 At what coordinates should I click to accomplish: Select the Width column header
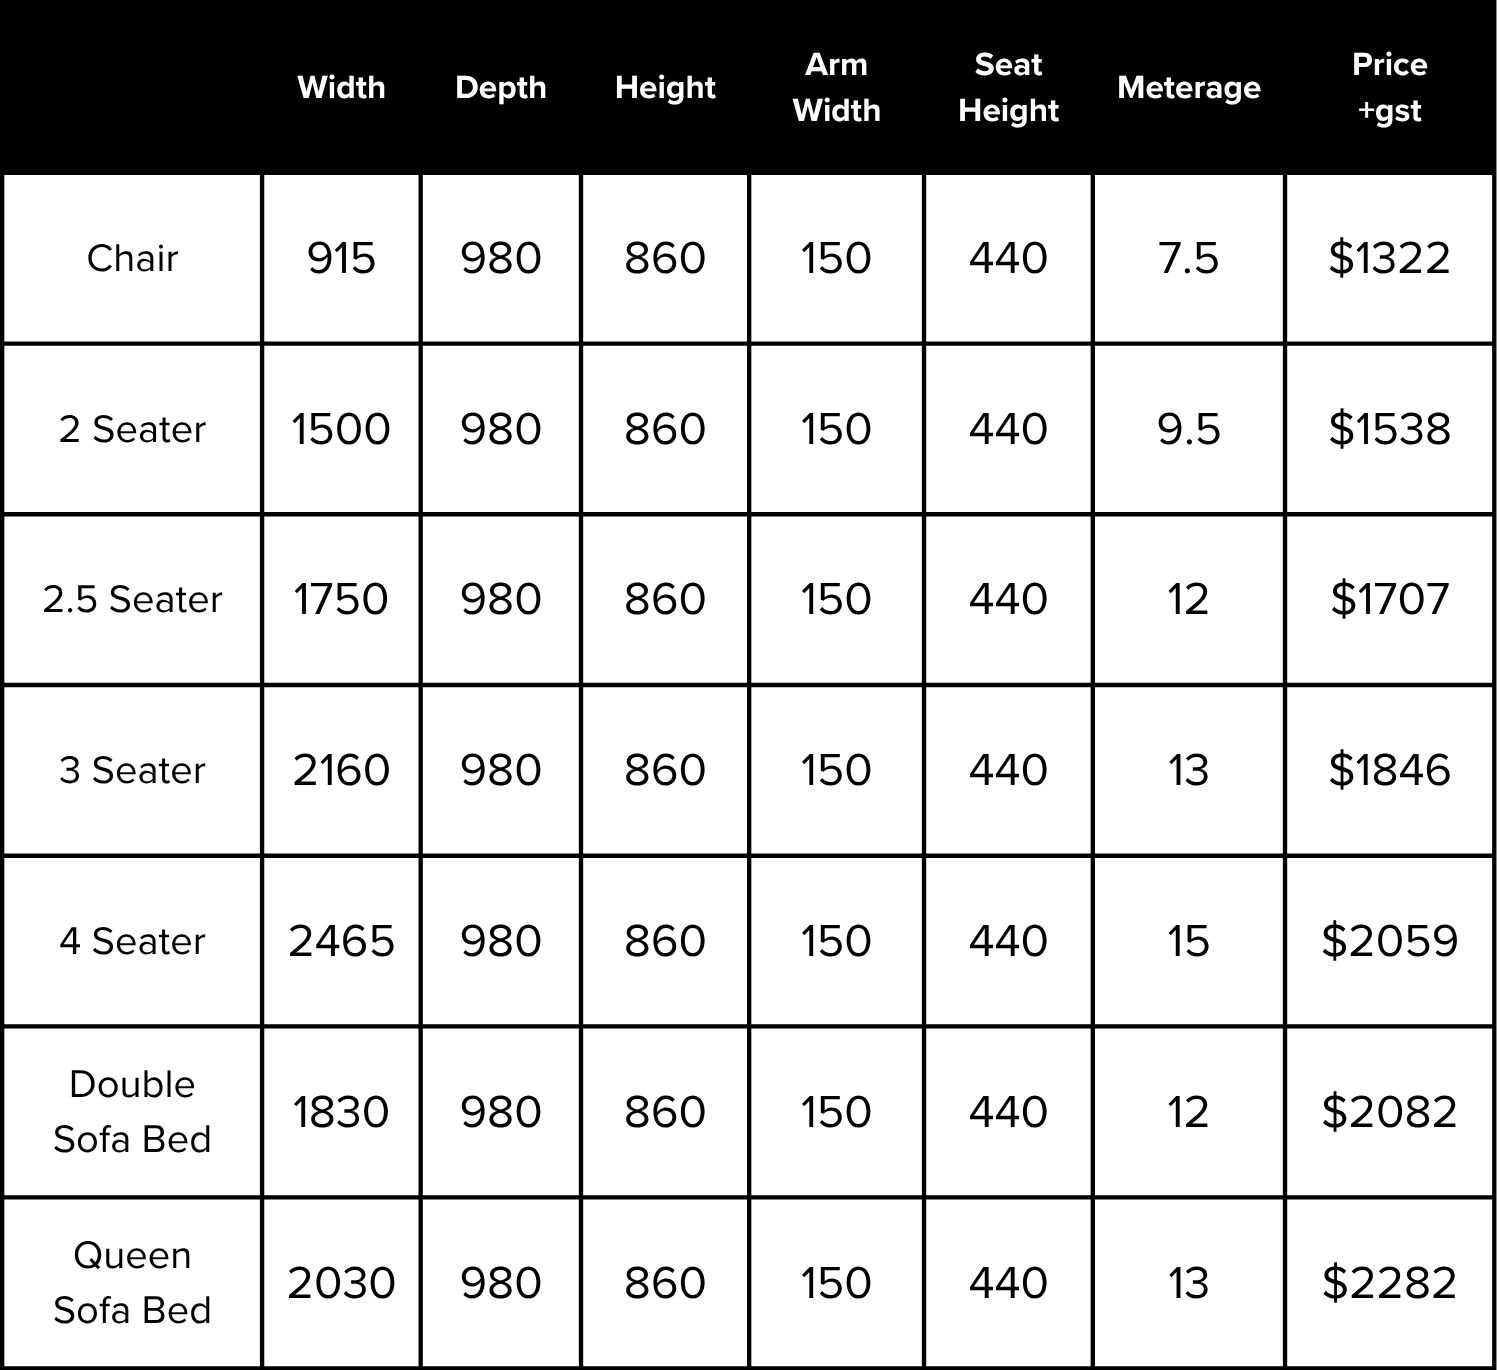pos(341,87)
